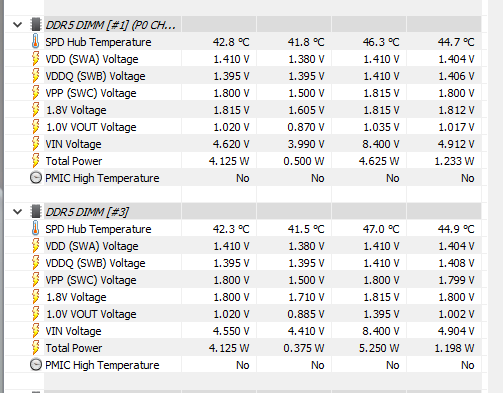This screenshot has width=503, height=393.
Task: Click lightning icon for DIMM #1 VDD (SWA) Voltage
Action: 35,59
